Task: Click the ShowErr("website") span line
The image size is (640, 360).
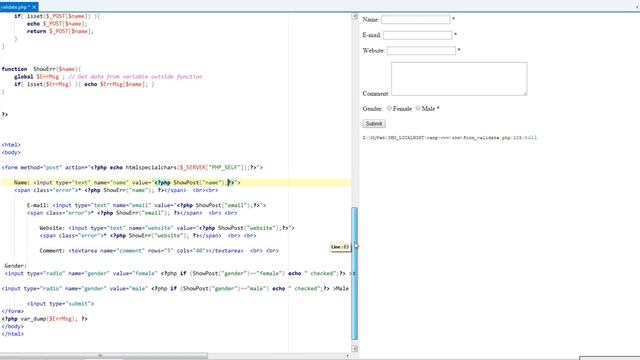Action: point(148,236)
